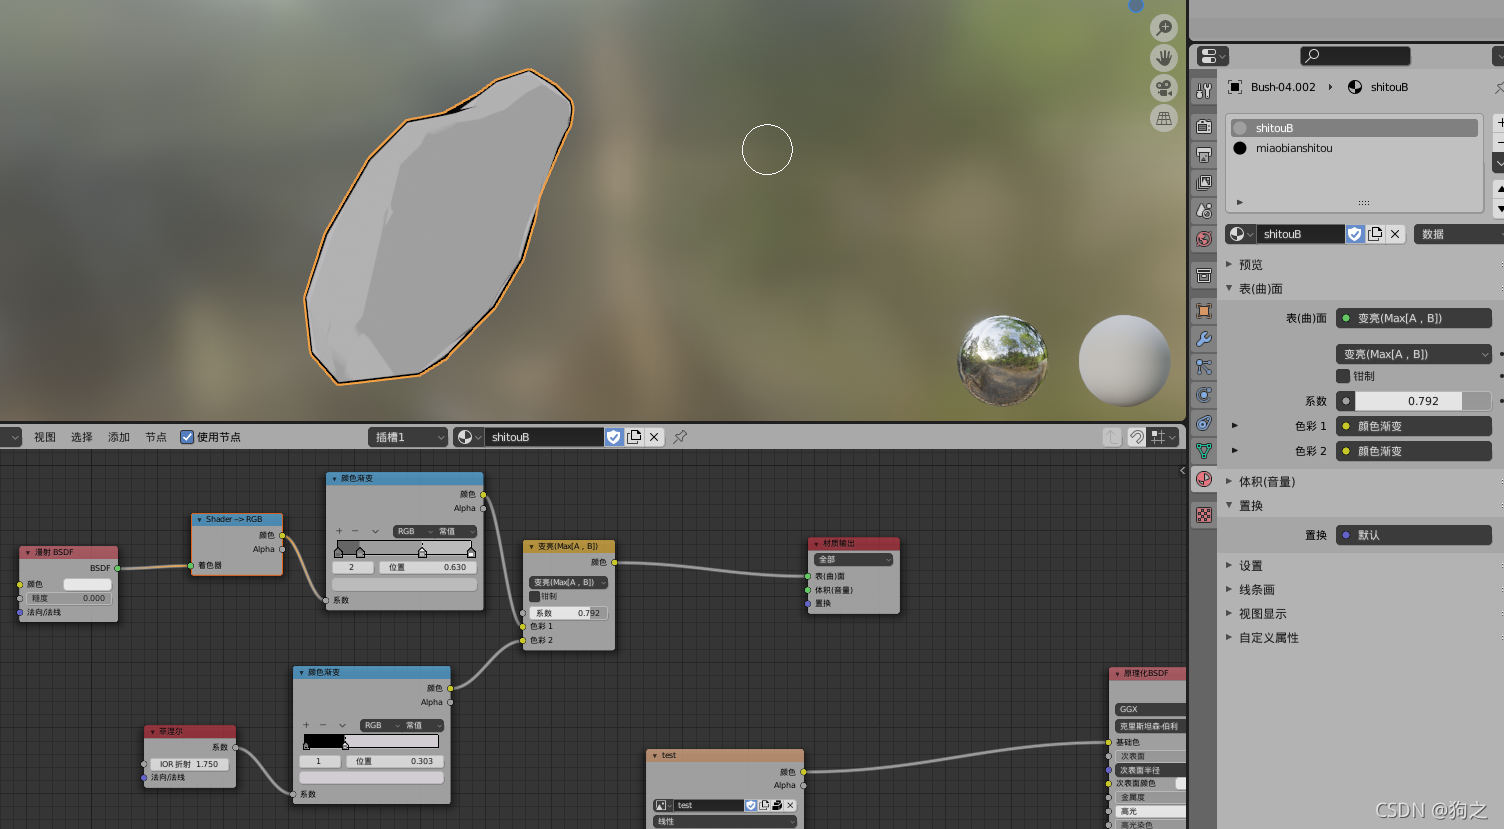Select the Render properties tab

click(1203, 126)
